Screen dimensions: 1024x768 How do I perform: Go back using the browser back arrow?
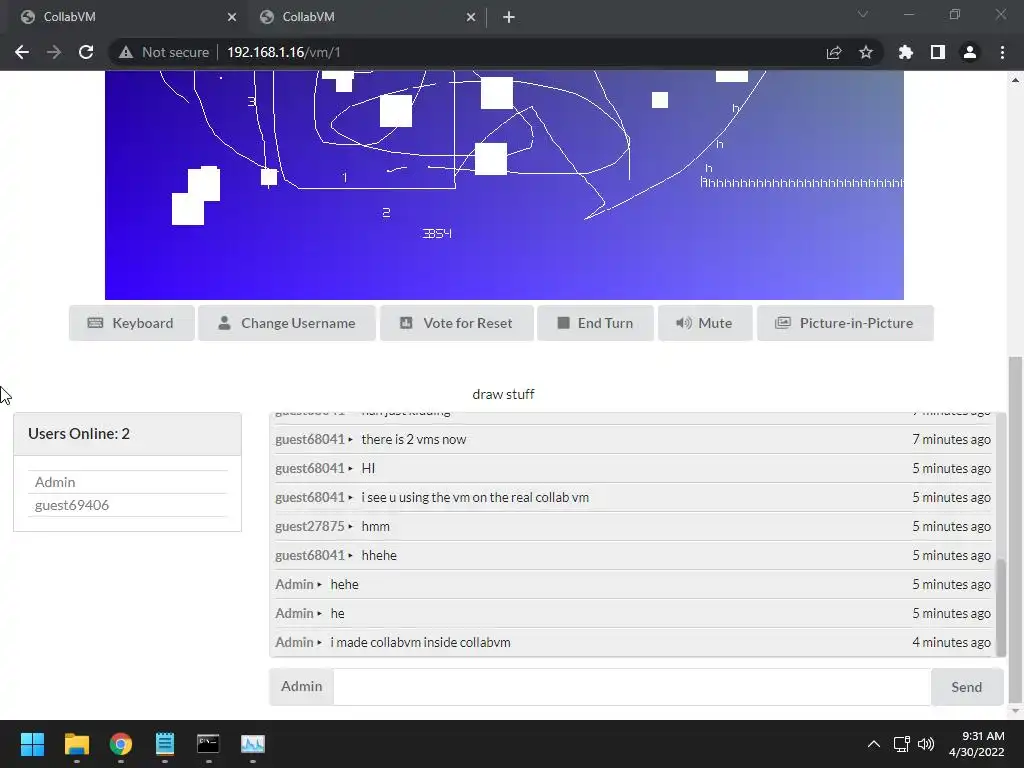coord(22,52)
